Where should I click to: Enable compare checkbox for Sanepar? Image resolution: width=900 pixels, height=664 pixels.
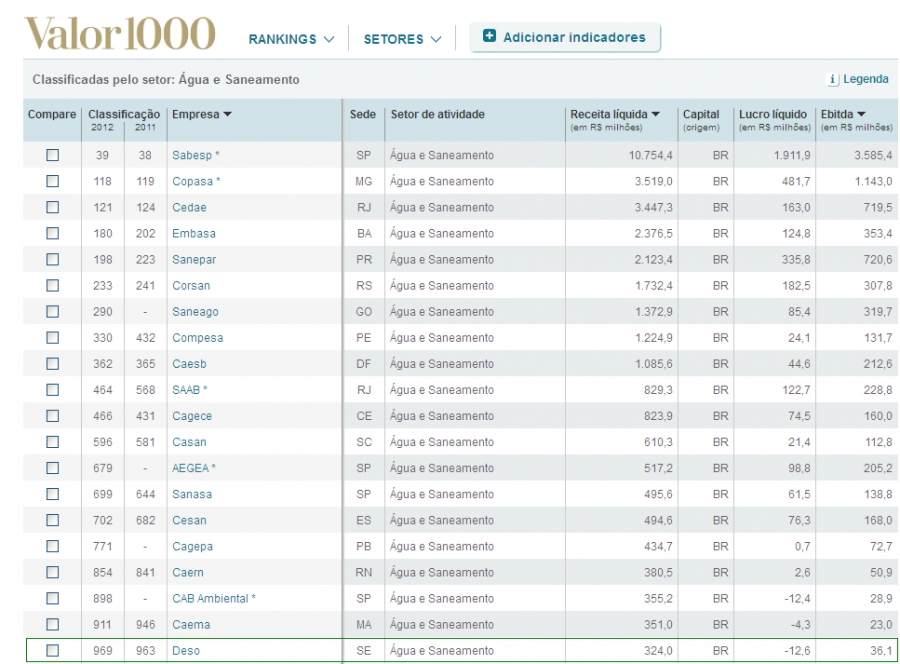tap(52, 259)
